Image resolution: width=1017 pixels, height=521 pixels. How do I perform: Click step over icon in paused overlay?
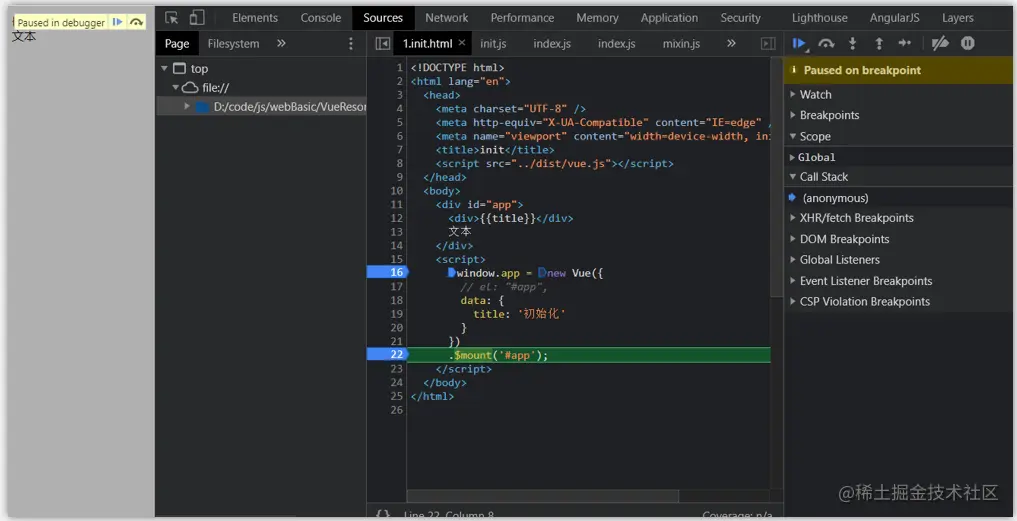(136, 22)
